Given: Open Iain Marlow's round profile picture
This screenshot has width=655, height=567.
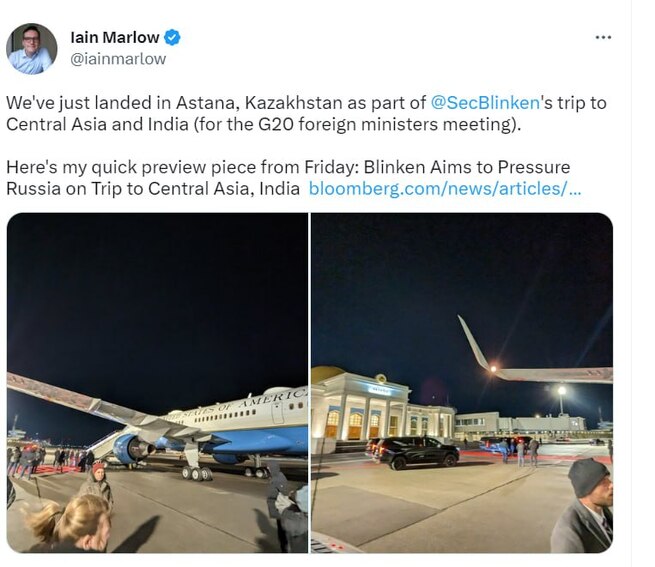Looking at the screenshot, I should click(x=32, y=49).
